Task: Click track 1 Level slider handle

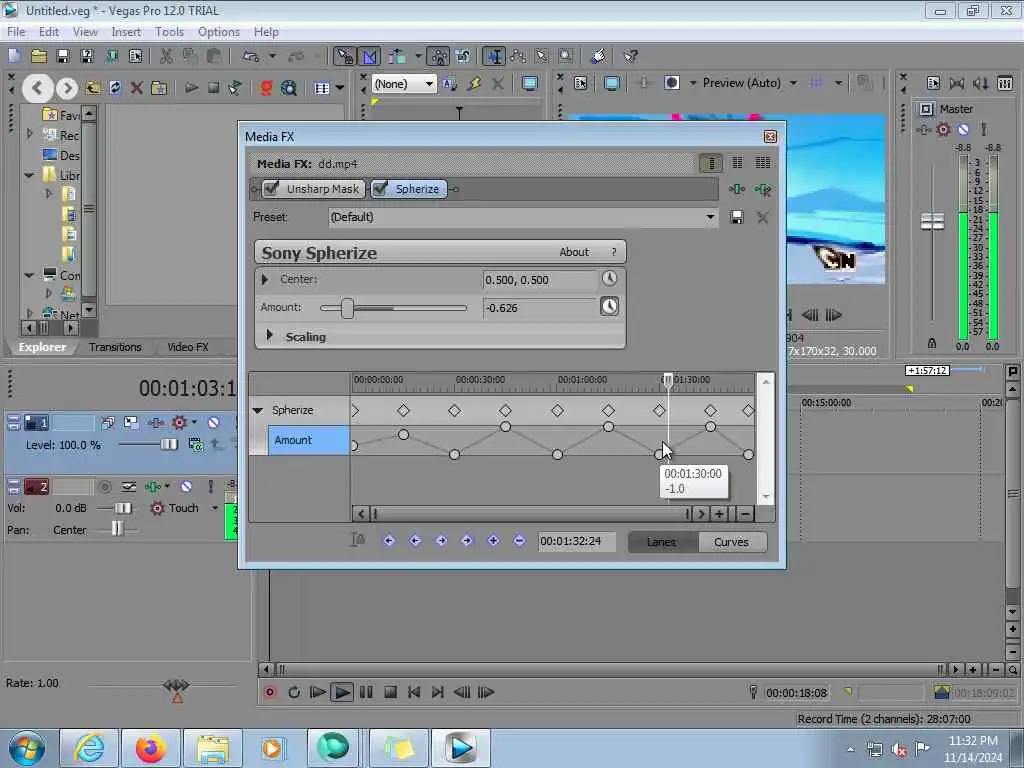Action: point(168,444)
